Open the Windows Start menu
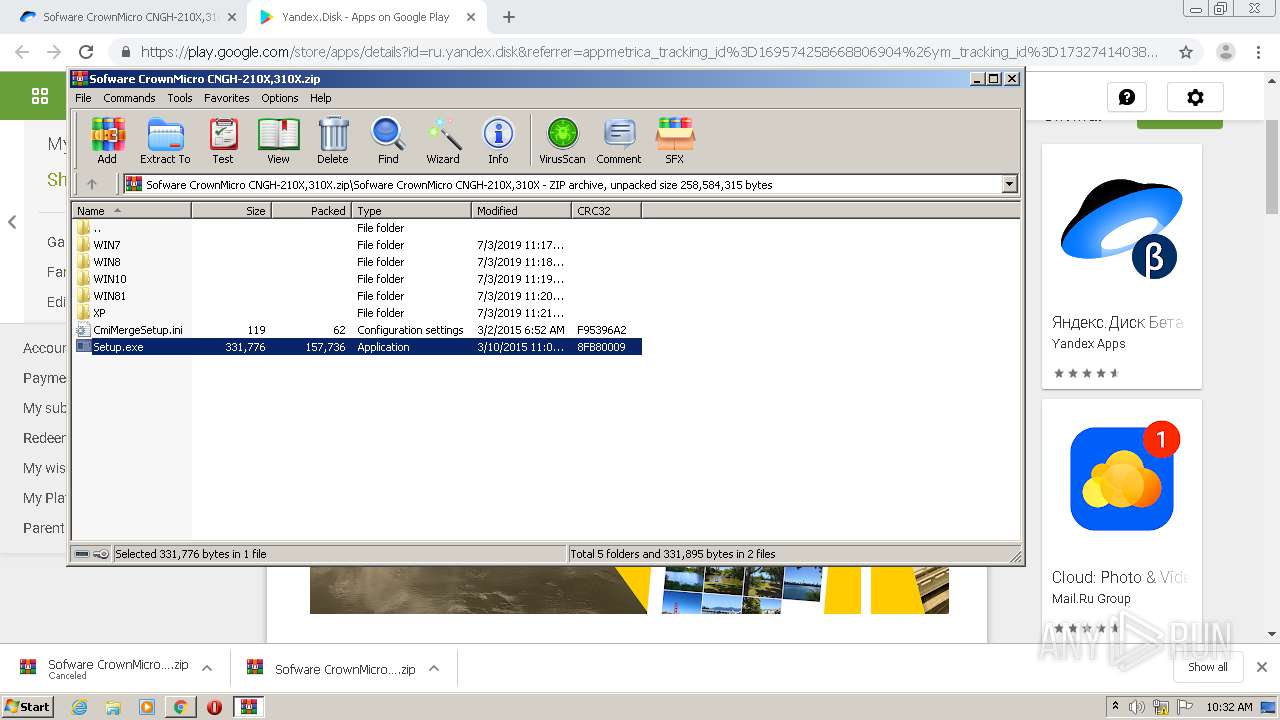The width and height of the screenshot is (1280, 720). pyautogui.click(x=28, y=706)
